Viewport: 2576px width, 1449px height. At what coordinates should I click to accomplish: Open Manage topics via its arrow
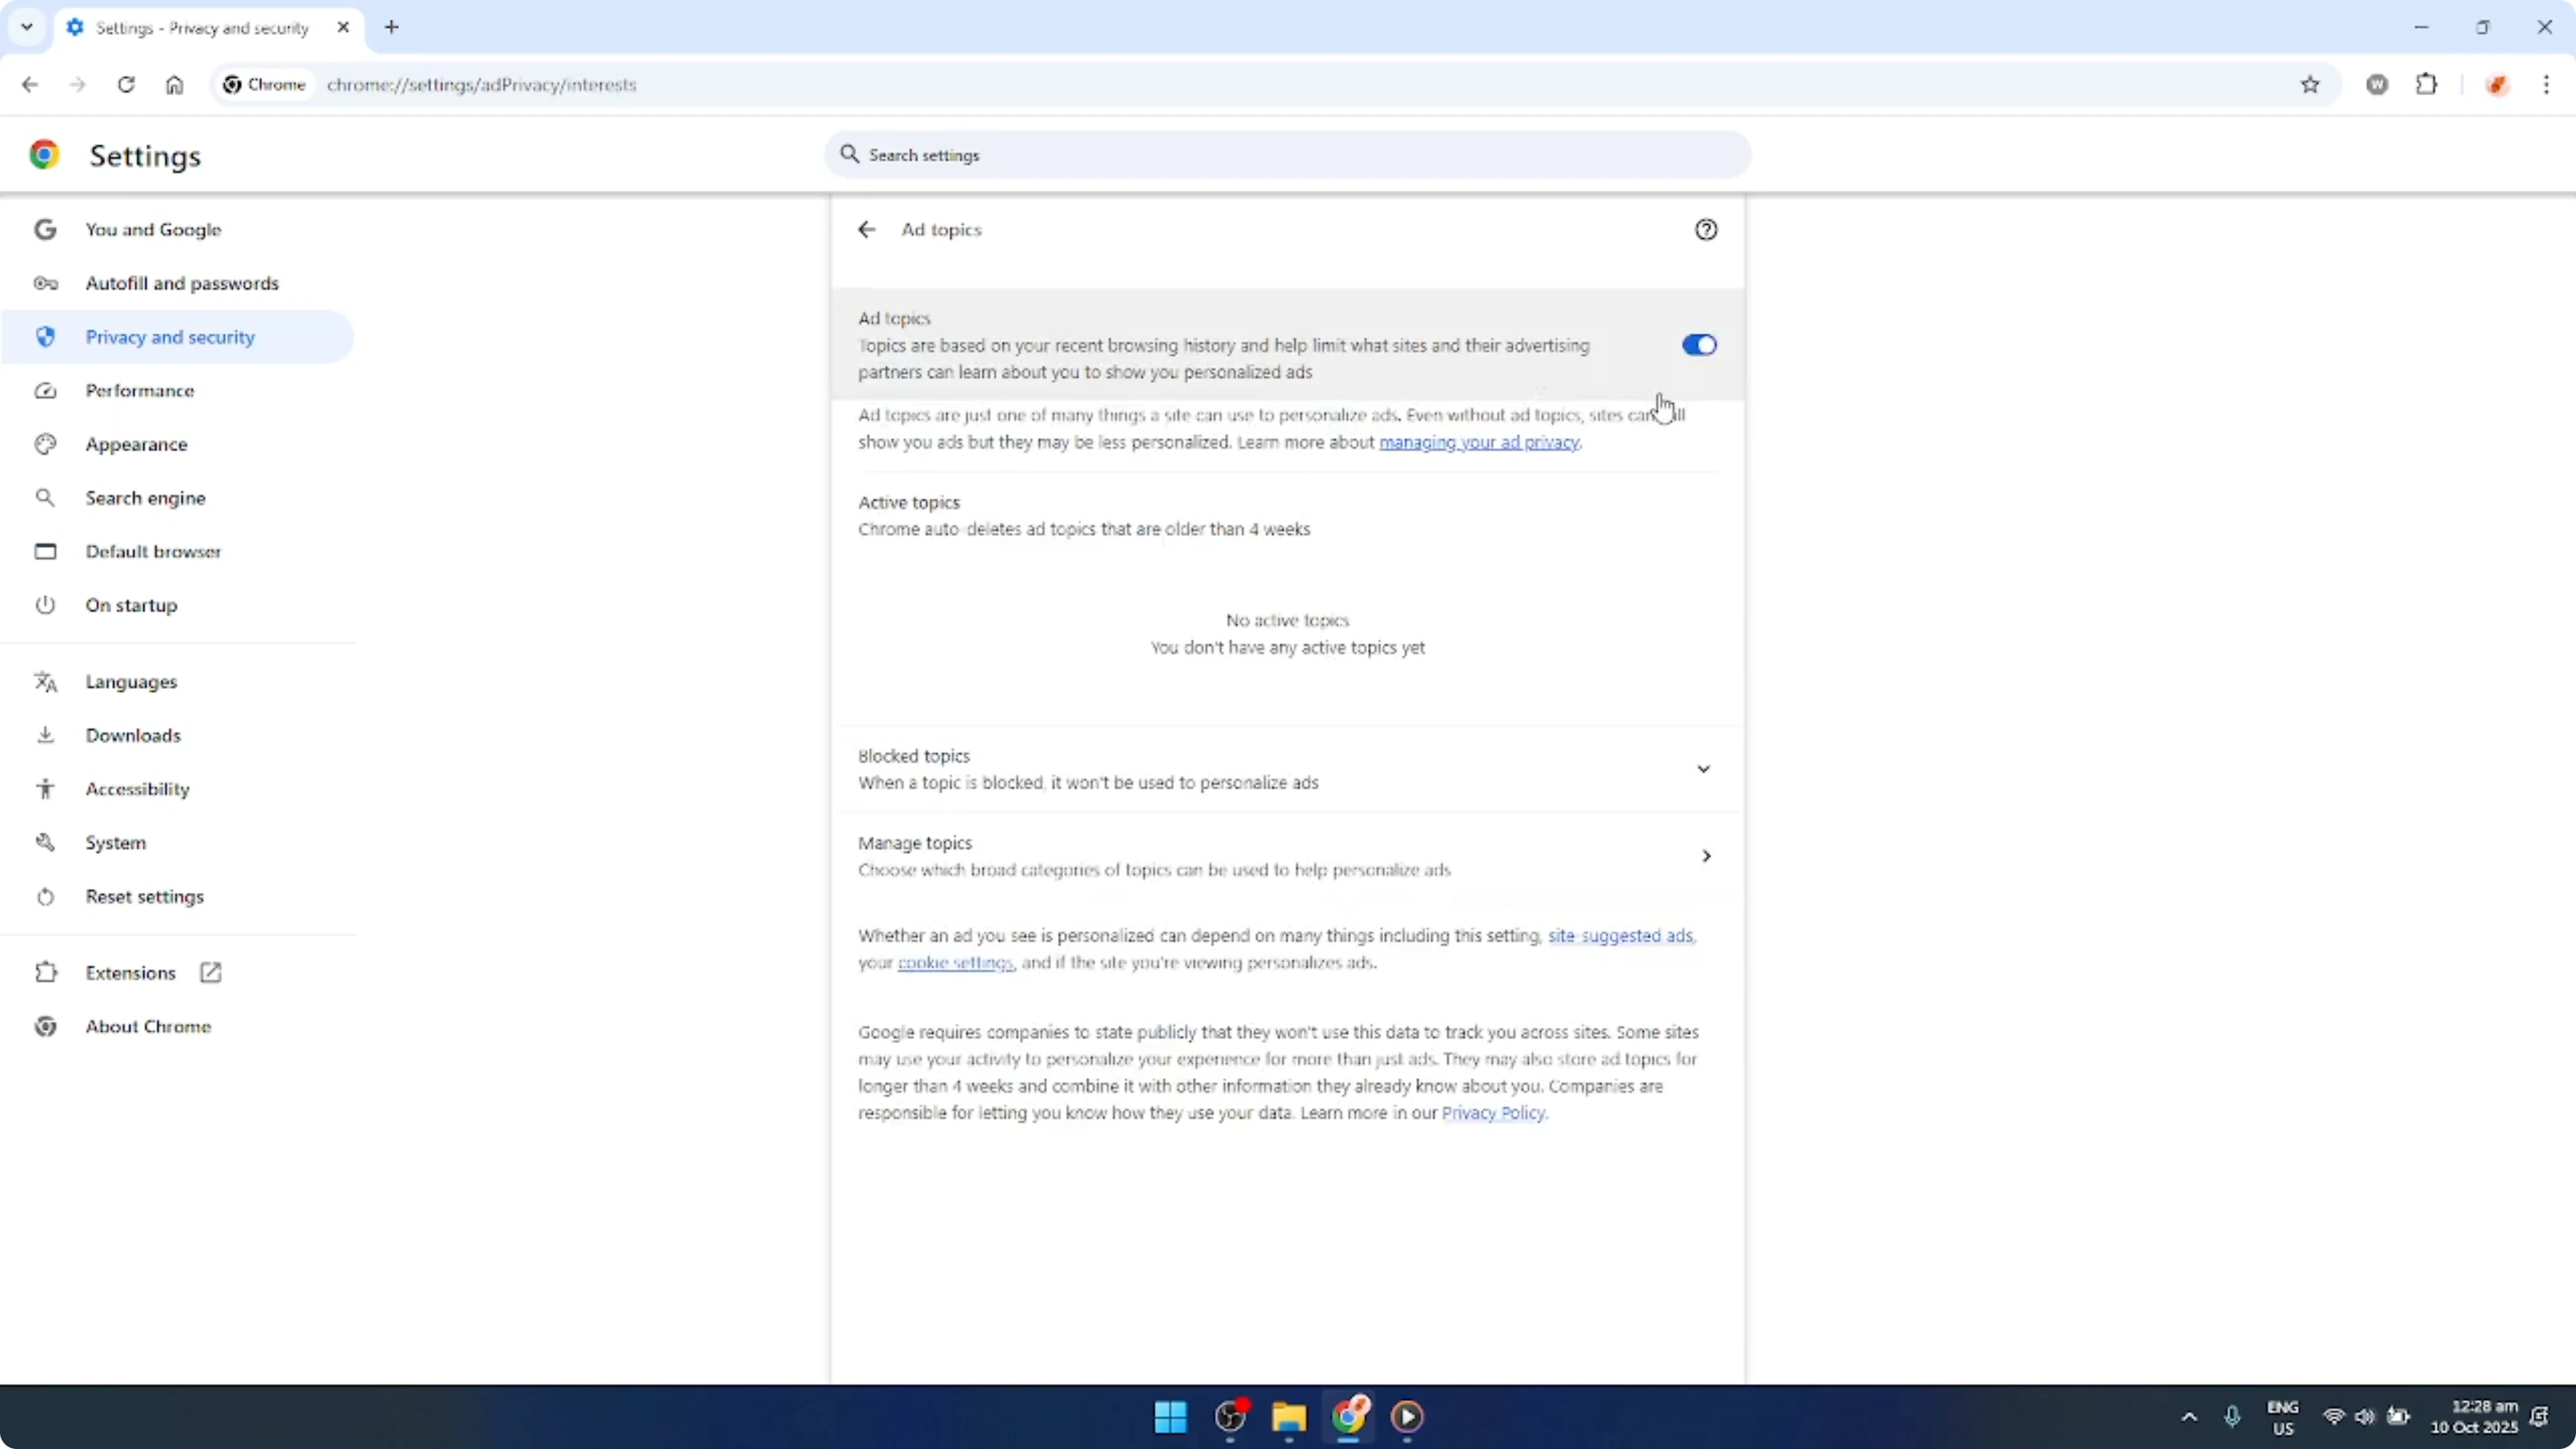coord(1705,856)
